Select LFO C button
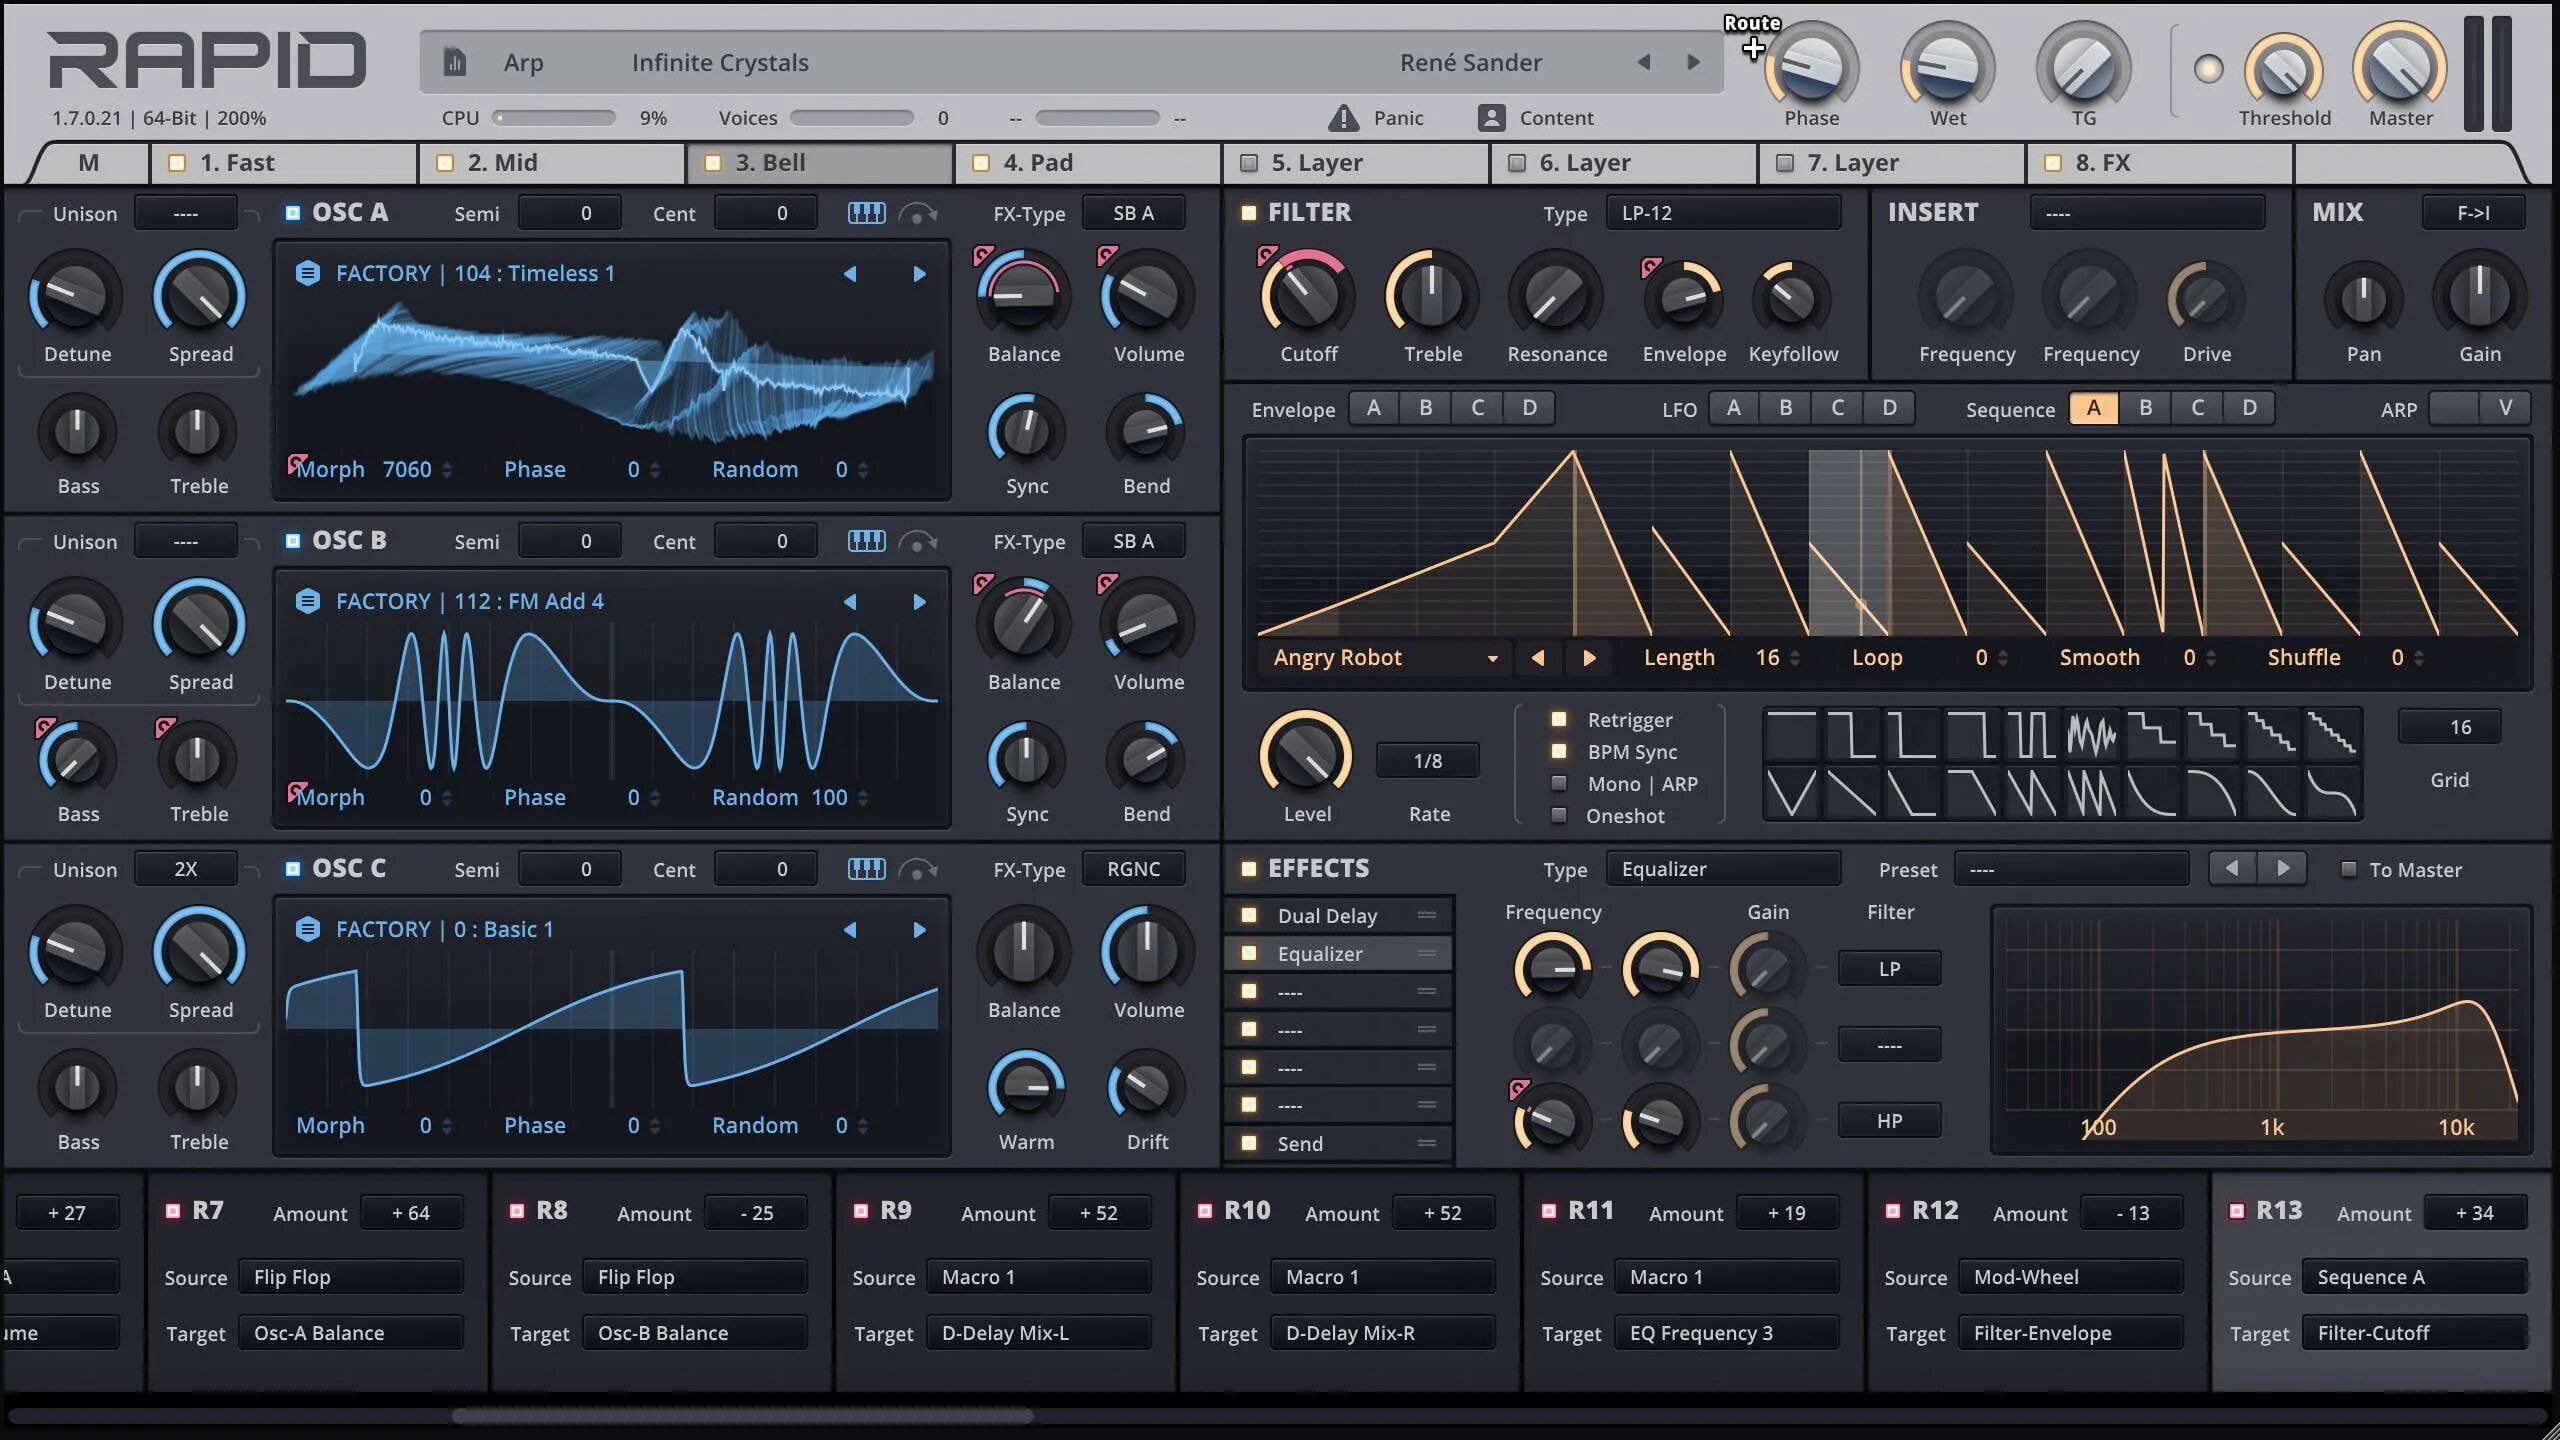Image resolution: width=2560 pixels, height=1440 pixels. click(x=1837, y=408)
